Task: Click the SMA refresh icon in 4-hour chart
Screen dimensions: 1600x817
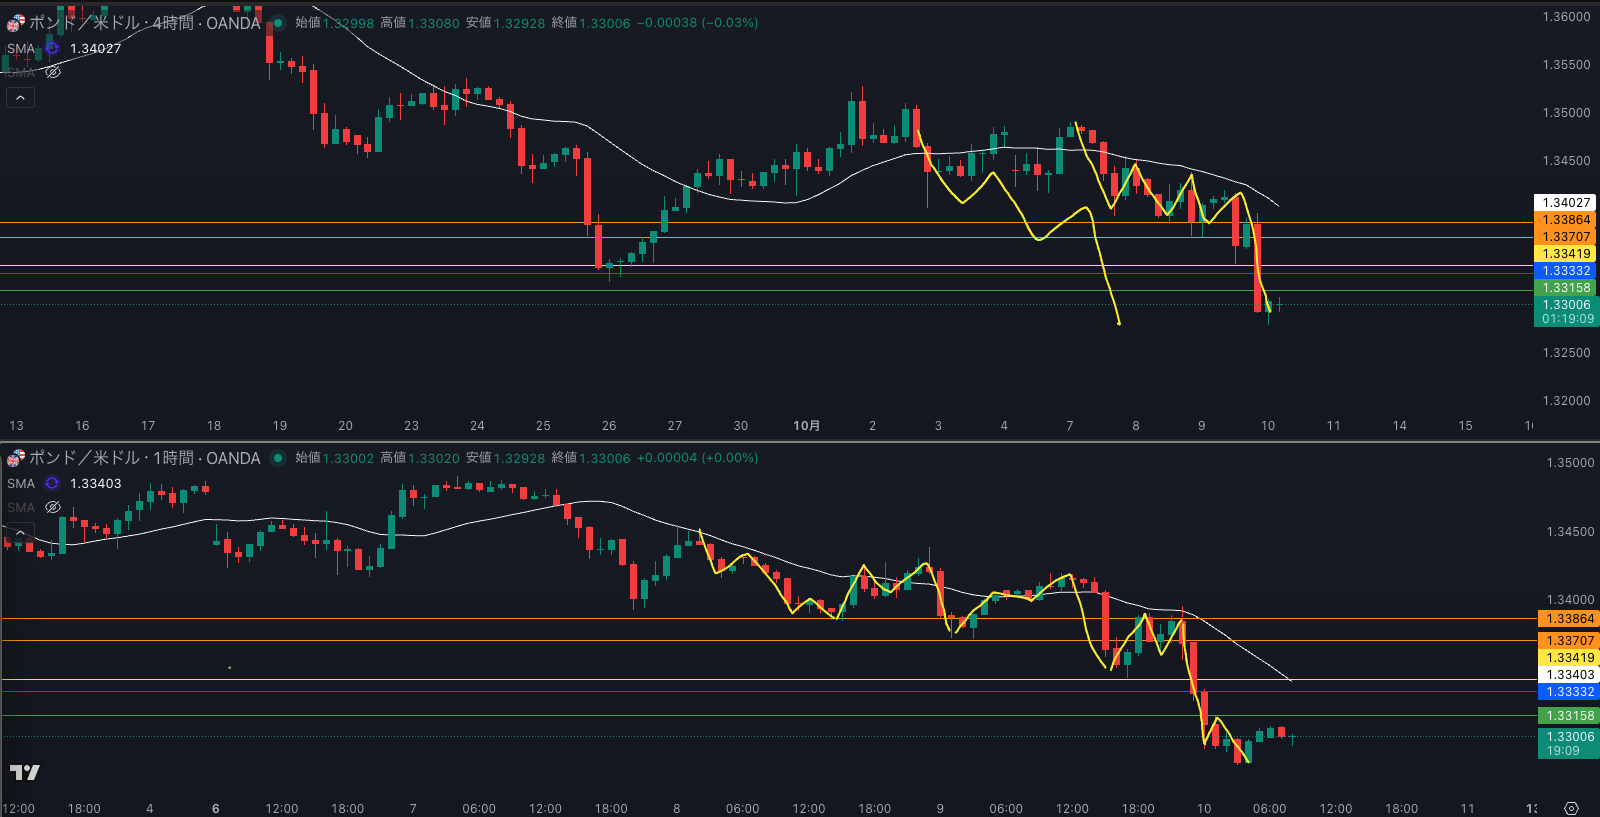Action: pos(52,48)
